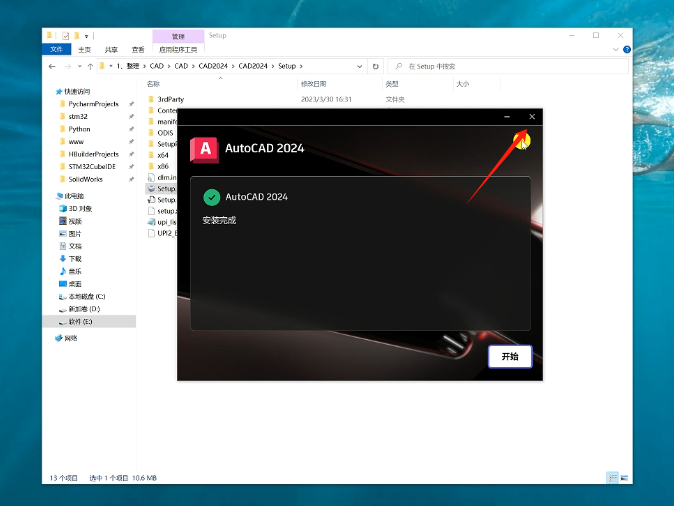Select the manifest folder icon
The width and height of the screenshot is (674, 506).
pyautogui.click(x=151, y=121)
